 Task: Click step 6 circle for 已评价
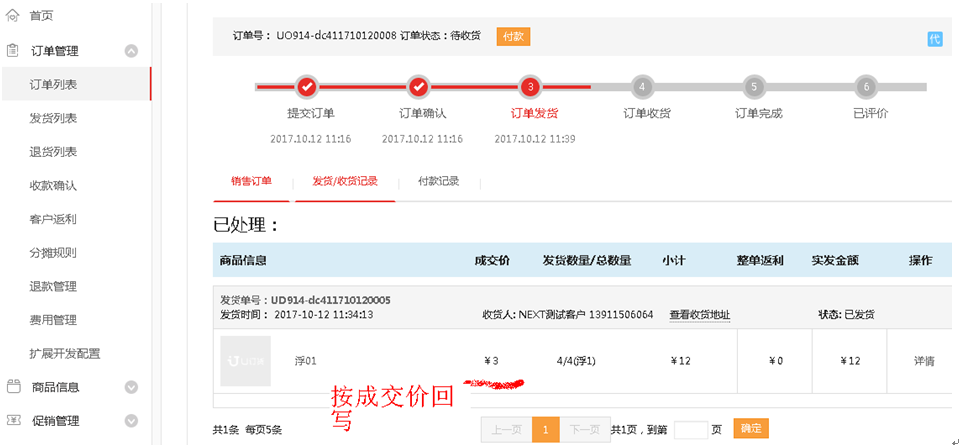867,87
